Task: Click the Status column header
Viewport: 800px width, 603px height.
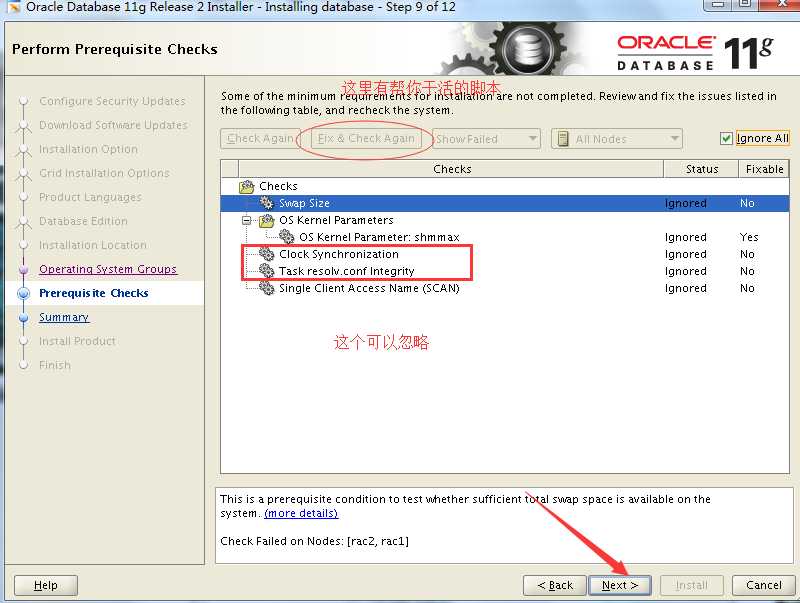Action: pyautogui.click(x=702, y=169)
